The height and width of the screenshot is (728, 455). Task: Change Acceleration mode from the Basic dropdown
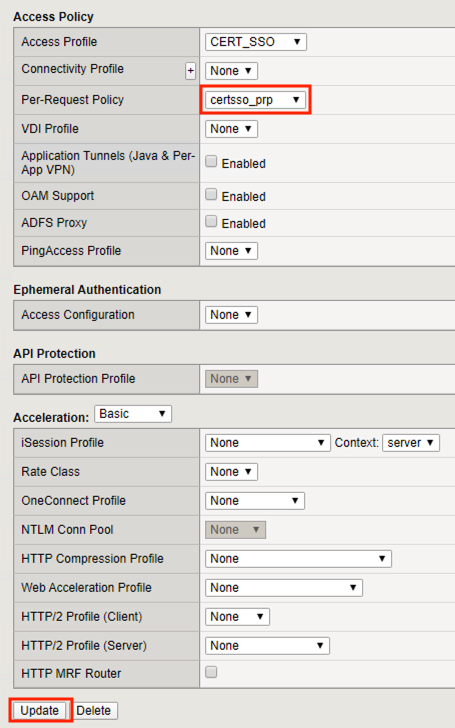pos(133,414)
